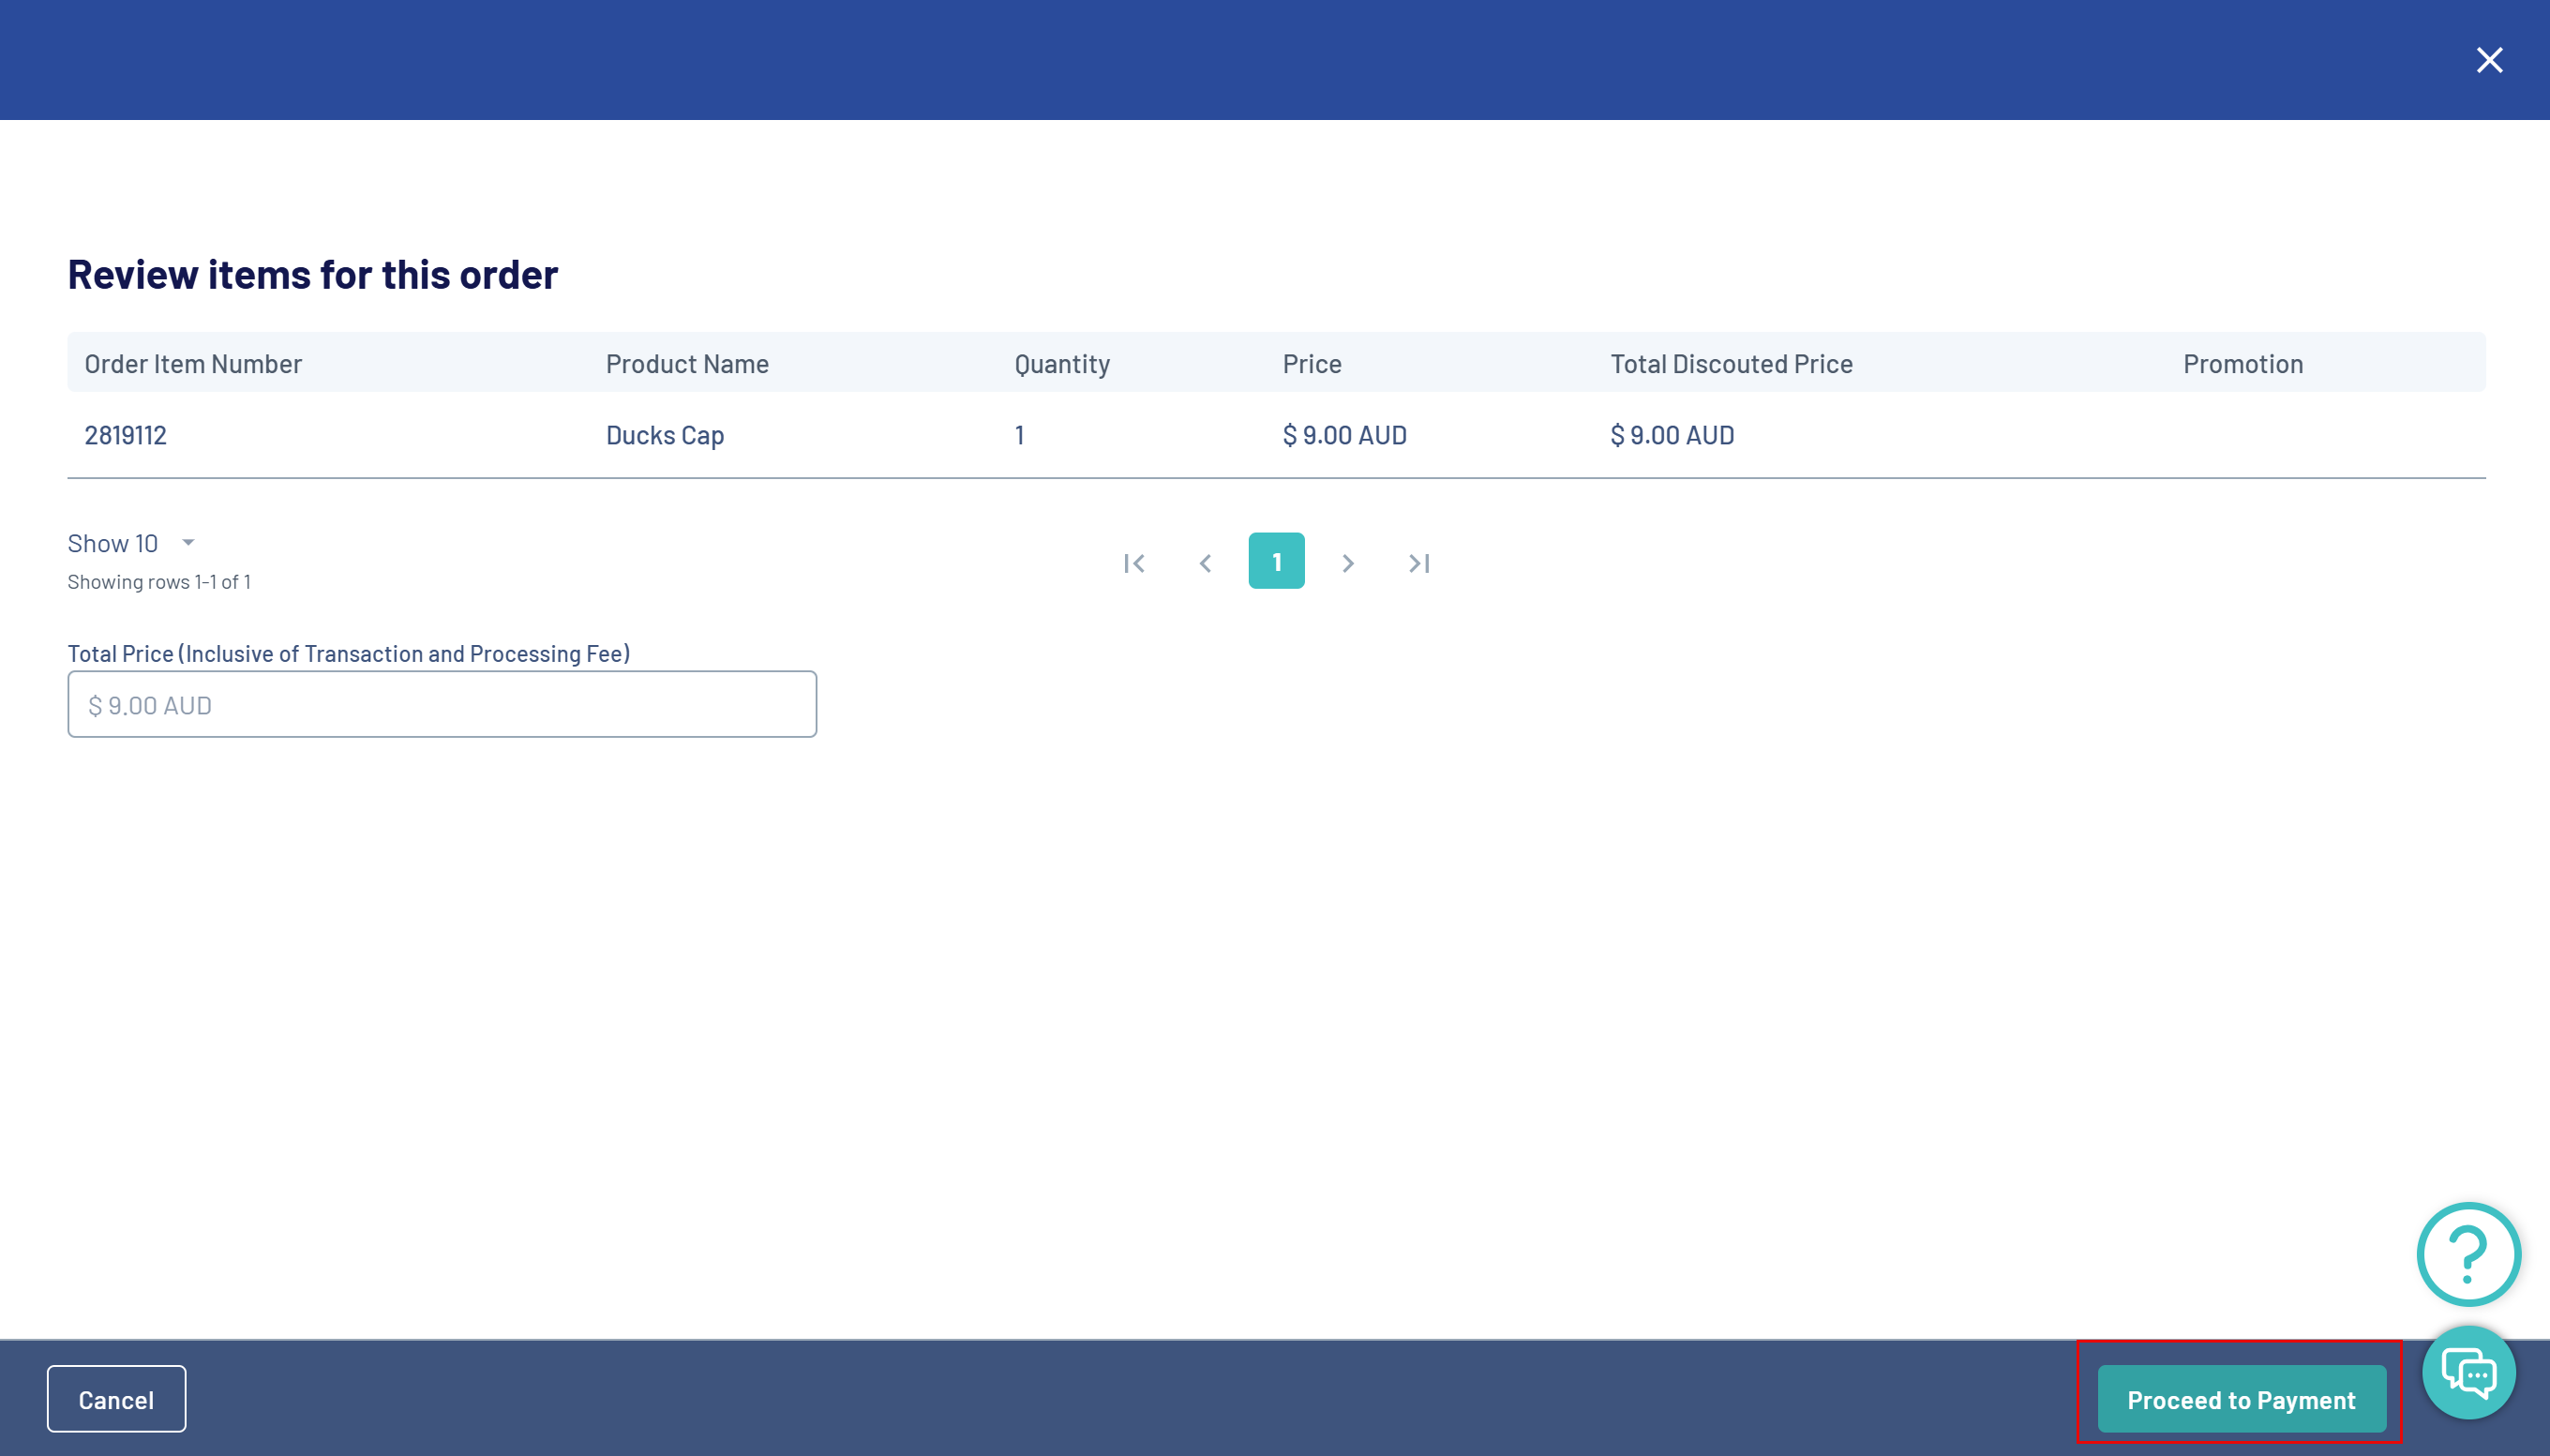Select page 1 in pagination
This screenshot has width=2550, height=1456.
click(x=1276, y=561)
